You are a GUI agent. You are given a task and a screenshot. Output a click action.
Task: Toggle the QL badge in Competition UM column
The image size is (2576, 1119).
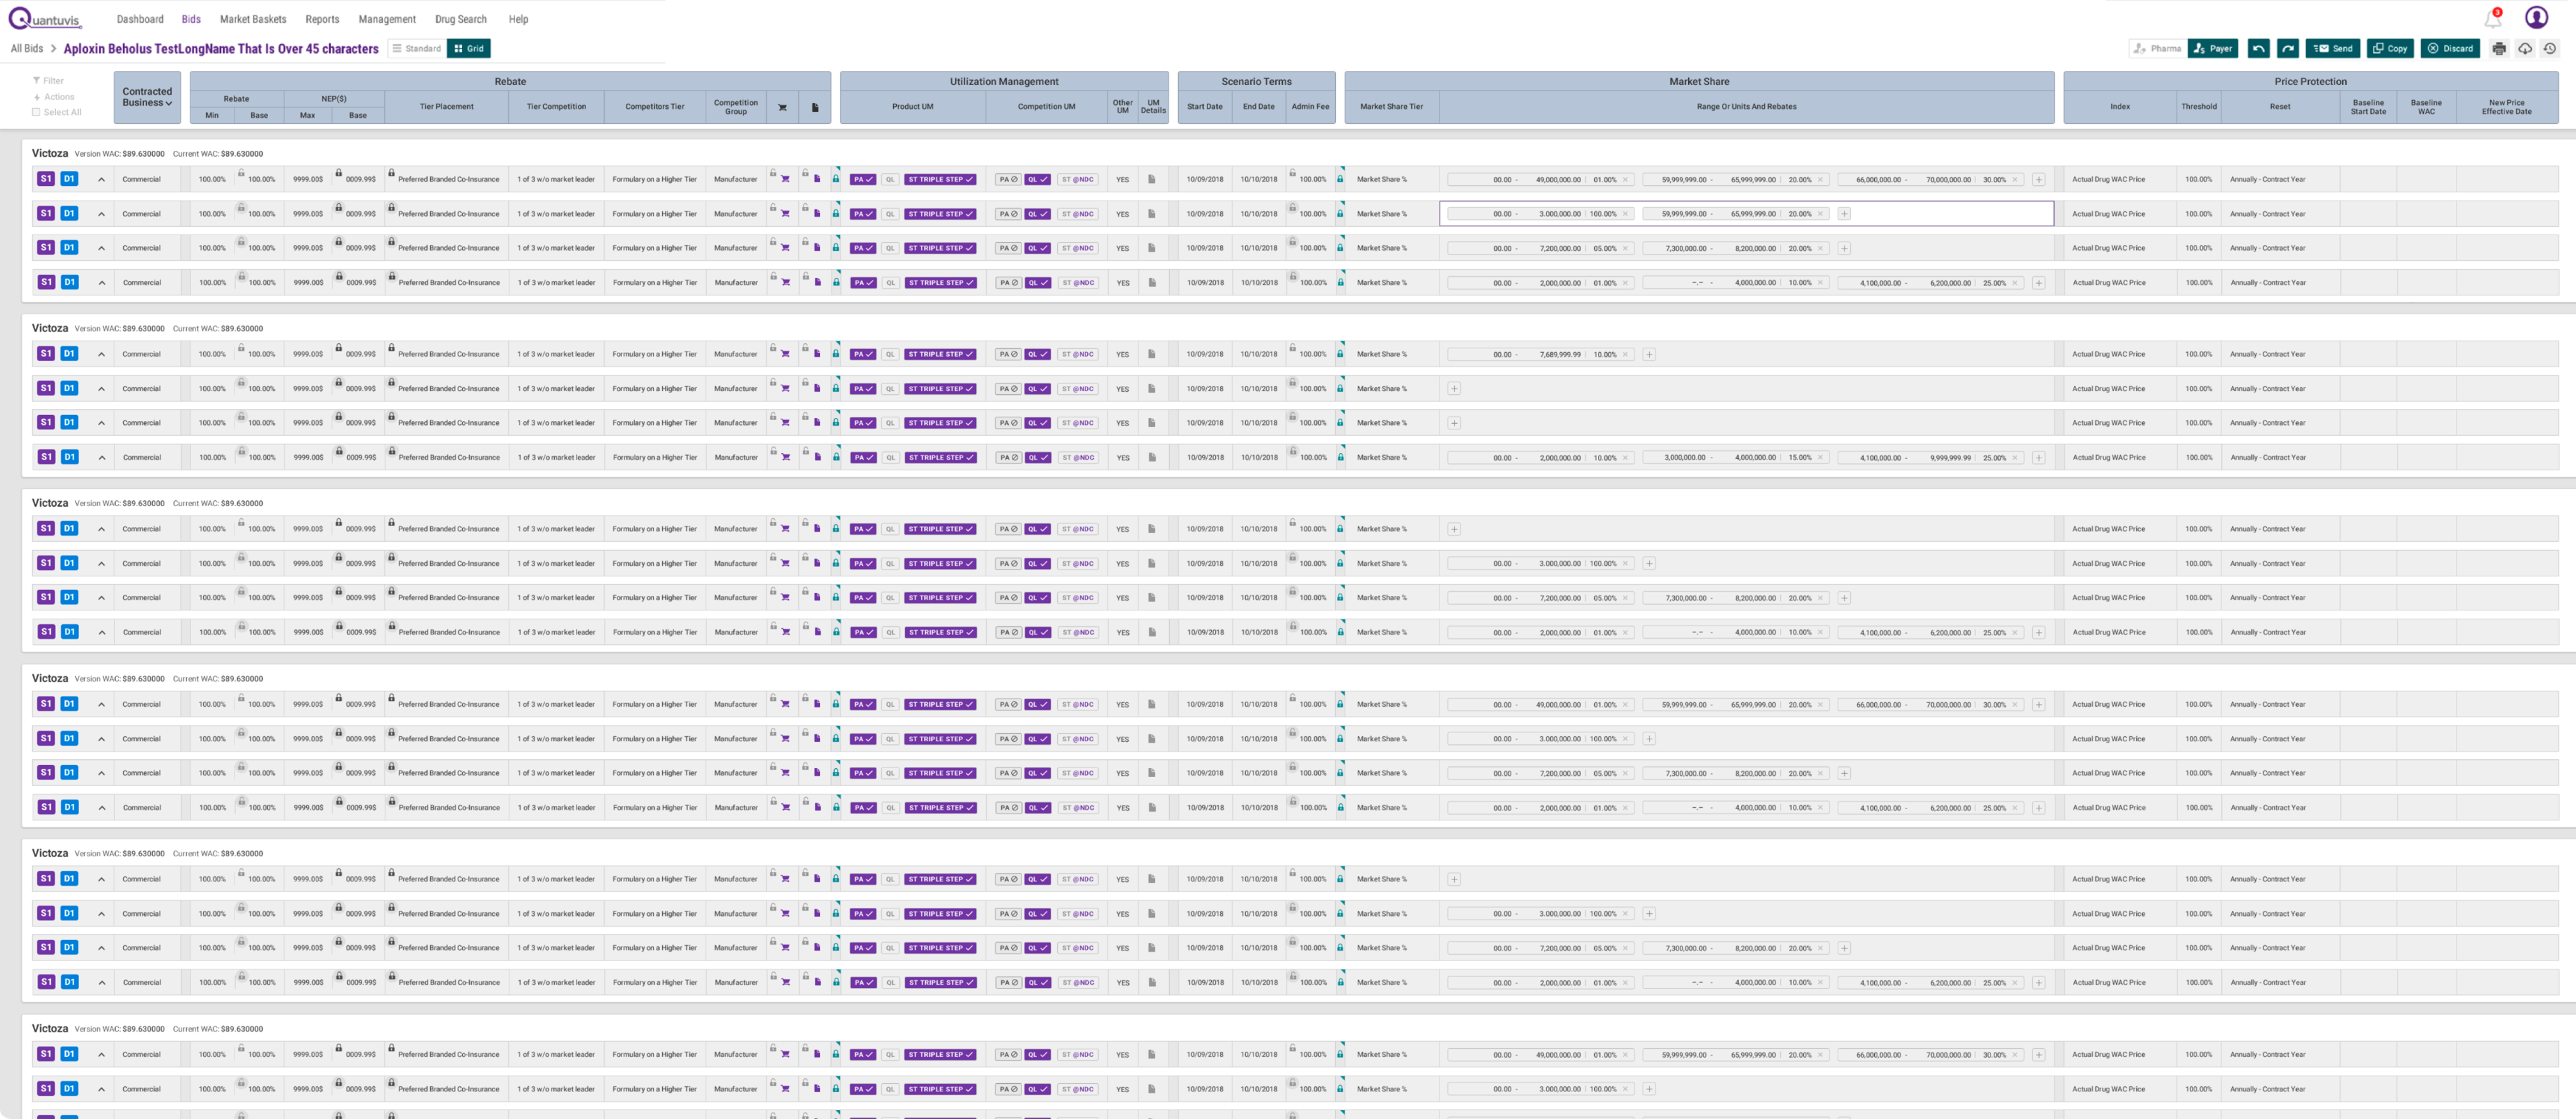pos(1039,180)
